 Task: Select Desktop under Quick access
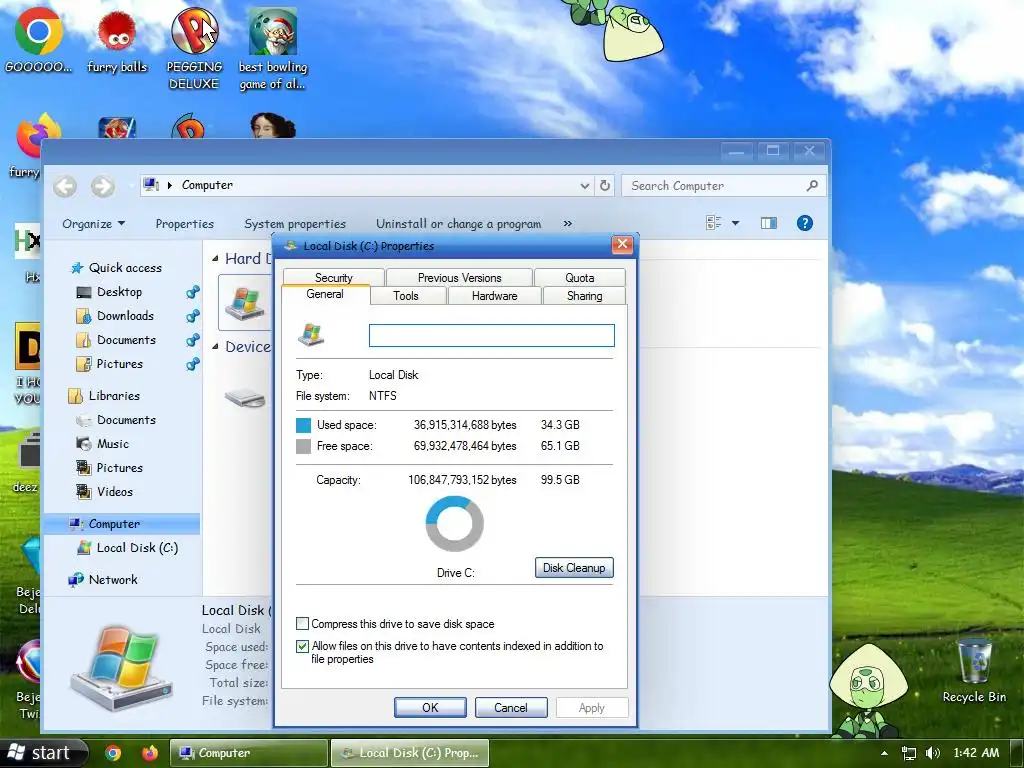pyautogui.click(x=120, y=292)
